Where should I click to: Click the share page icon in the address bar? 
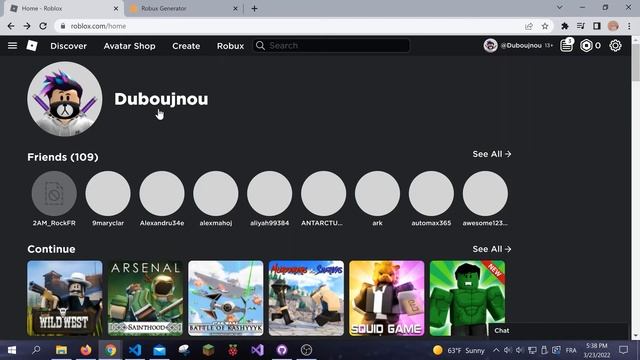point(529,26)
